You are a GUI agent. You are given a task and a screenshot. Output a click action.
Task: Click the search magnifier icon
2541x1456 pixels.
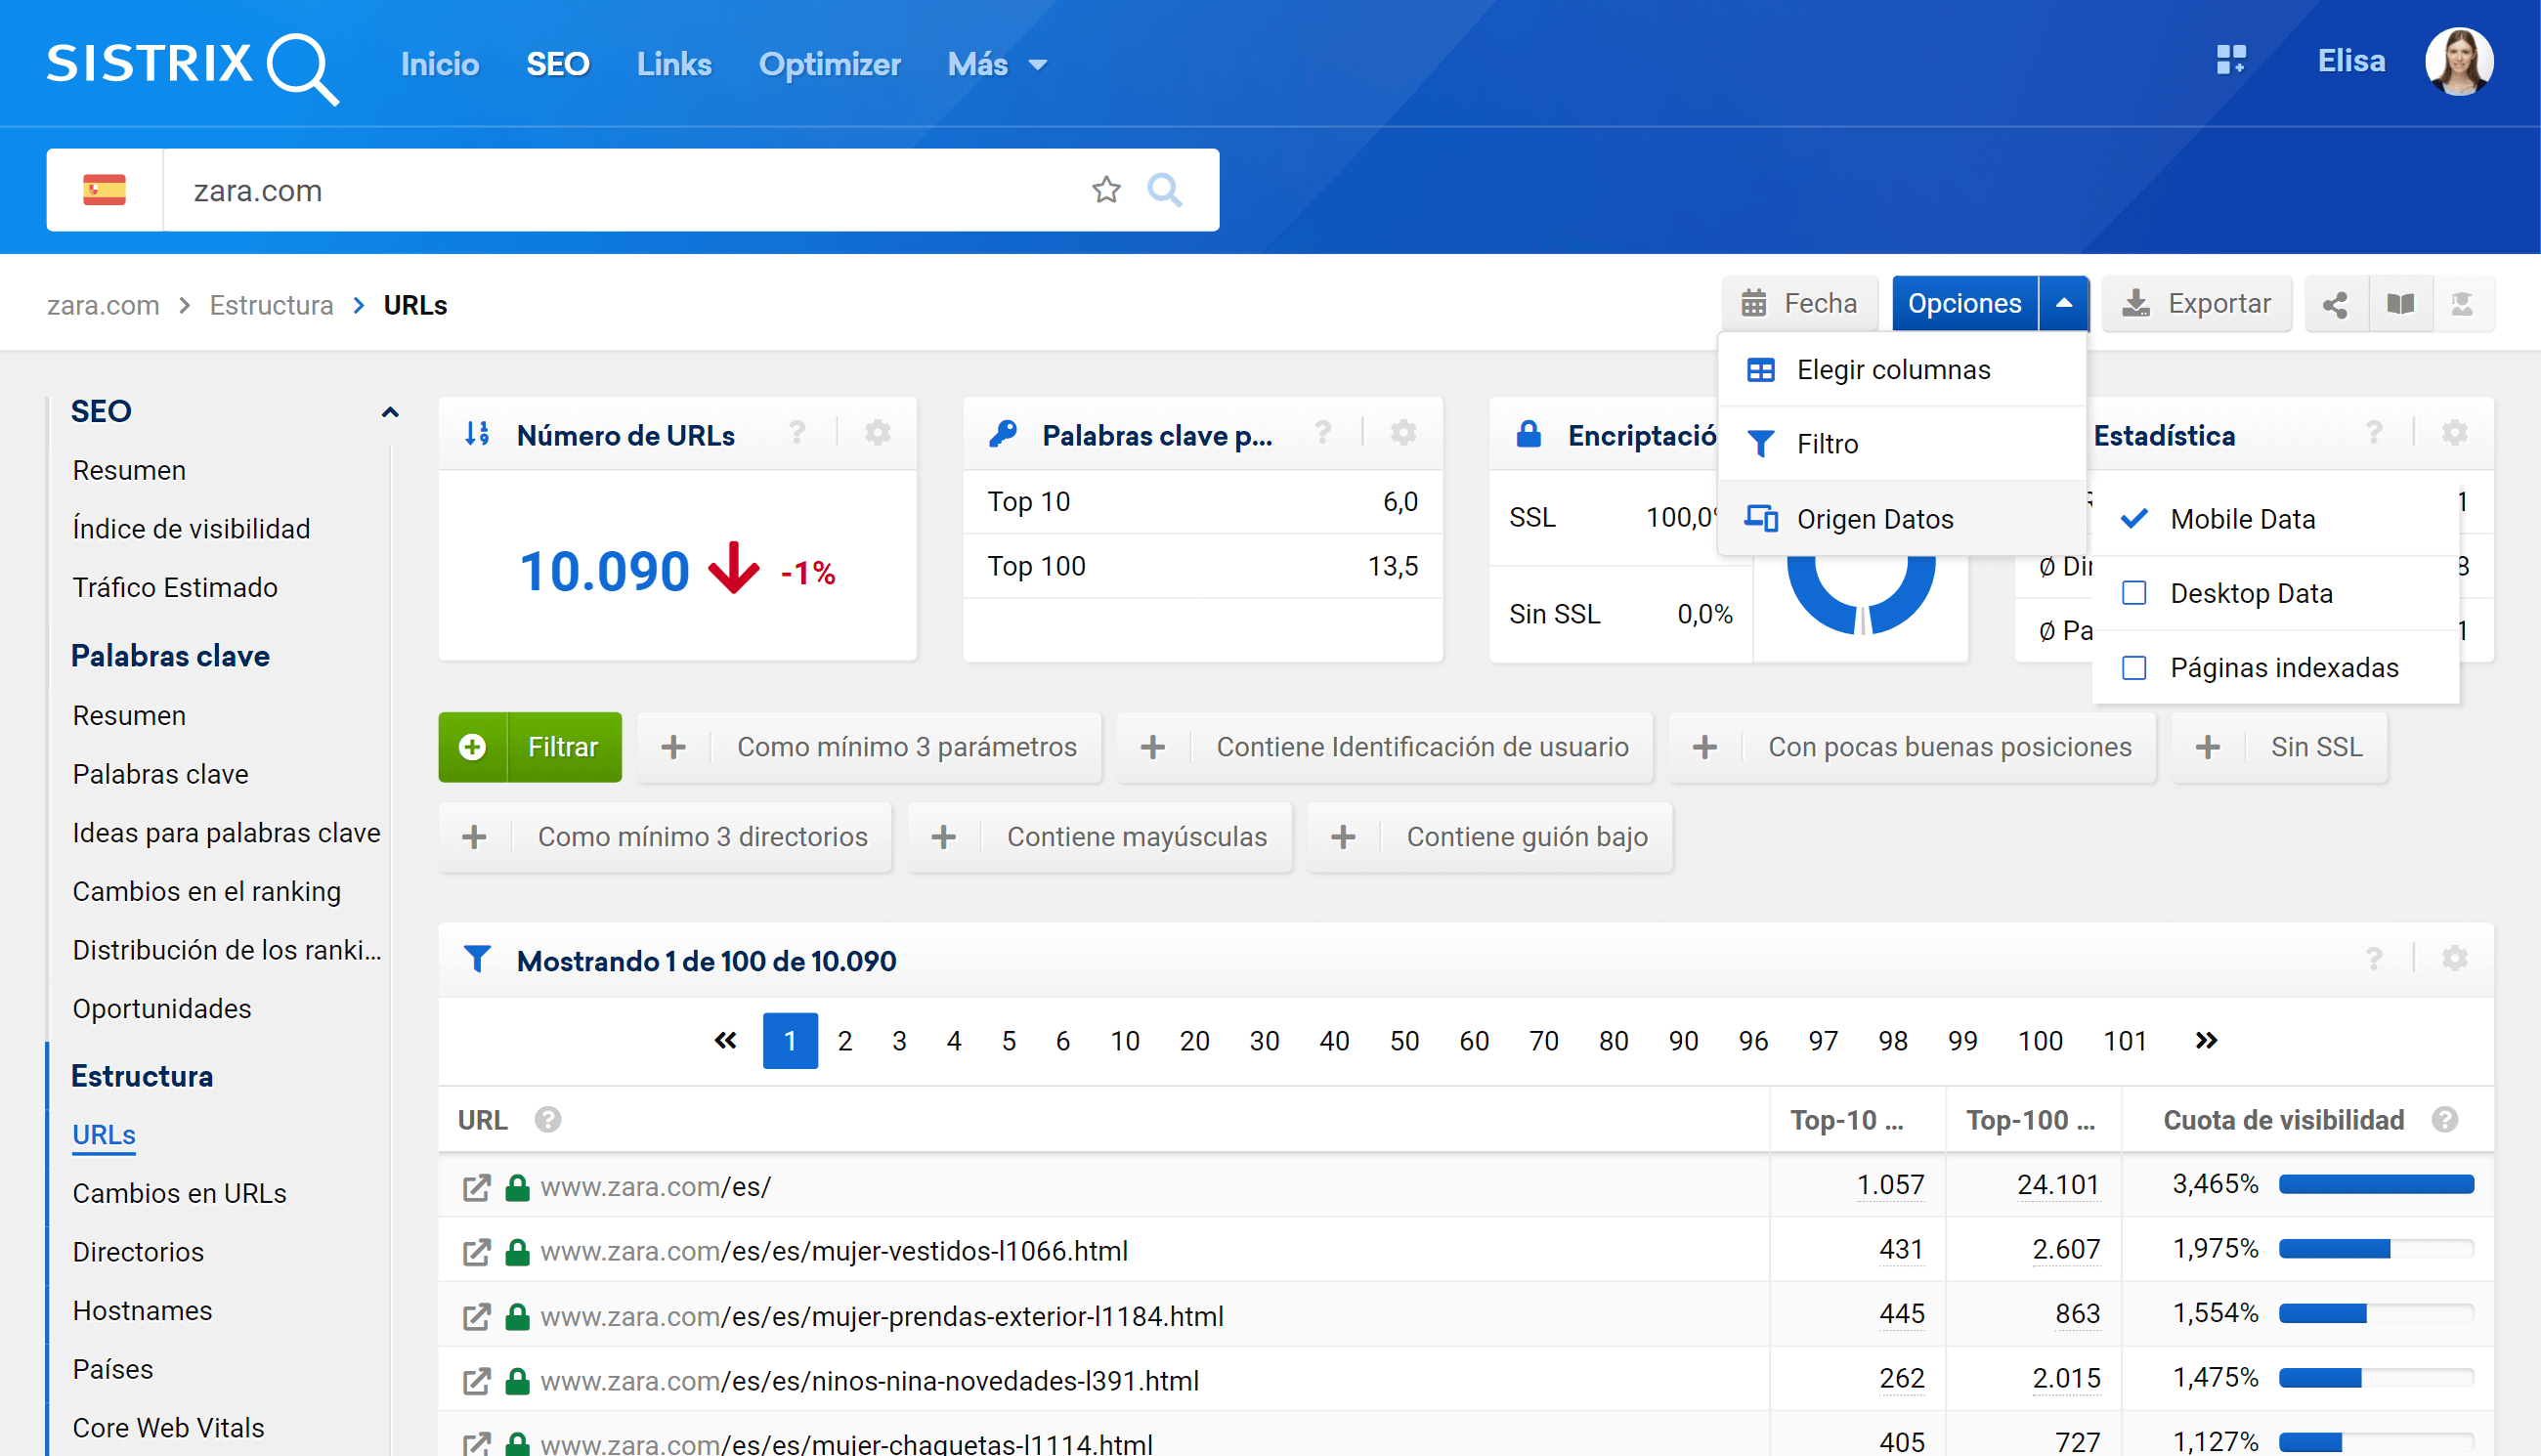tap(1164, 190)
